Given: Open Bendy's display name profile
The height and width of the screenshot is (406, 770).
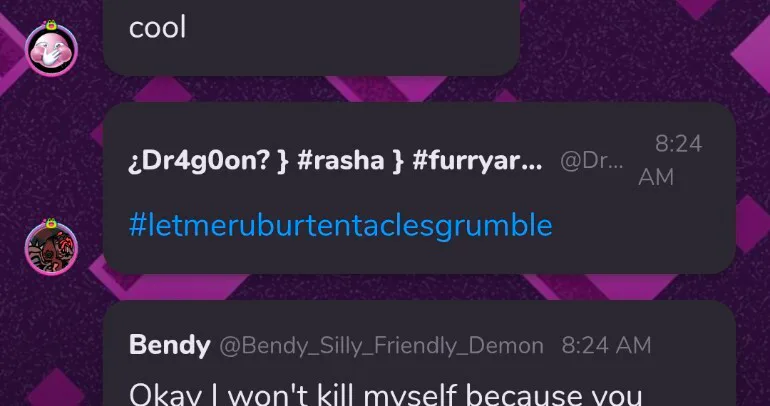Looking at the screenshot, I should pyautogui.click(x=169, y=346).
